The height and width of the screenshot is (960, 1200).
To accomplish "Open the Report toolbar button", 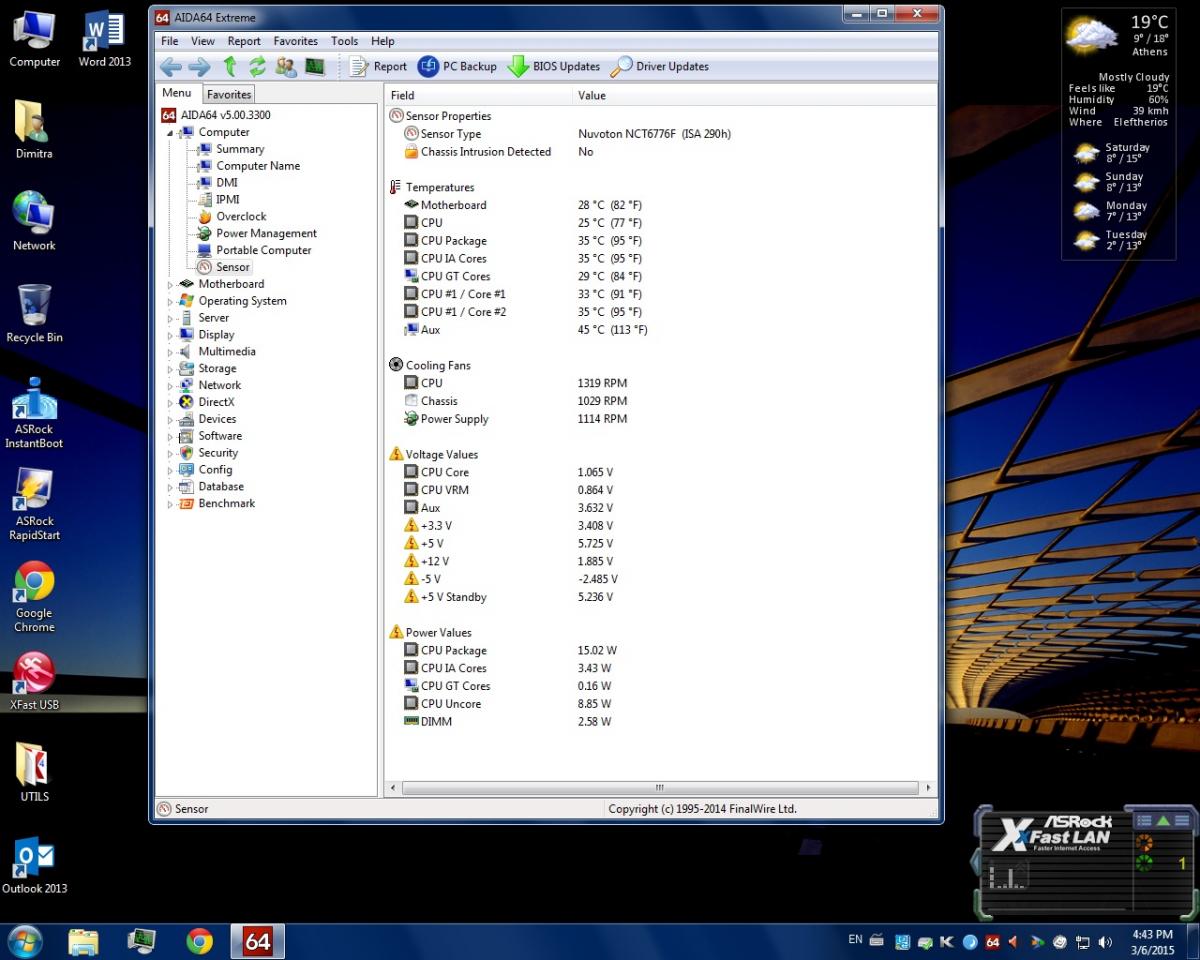I will pos(378,67).
